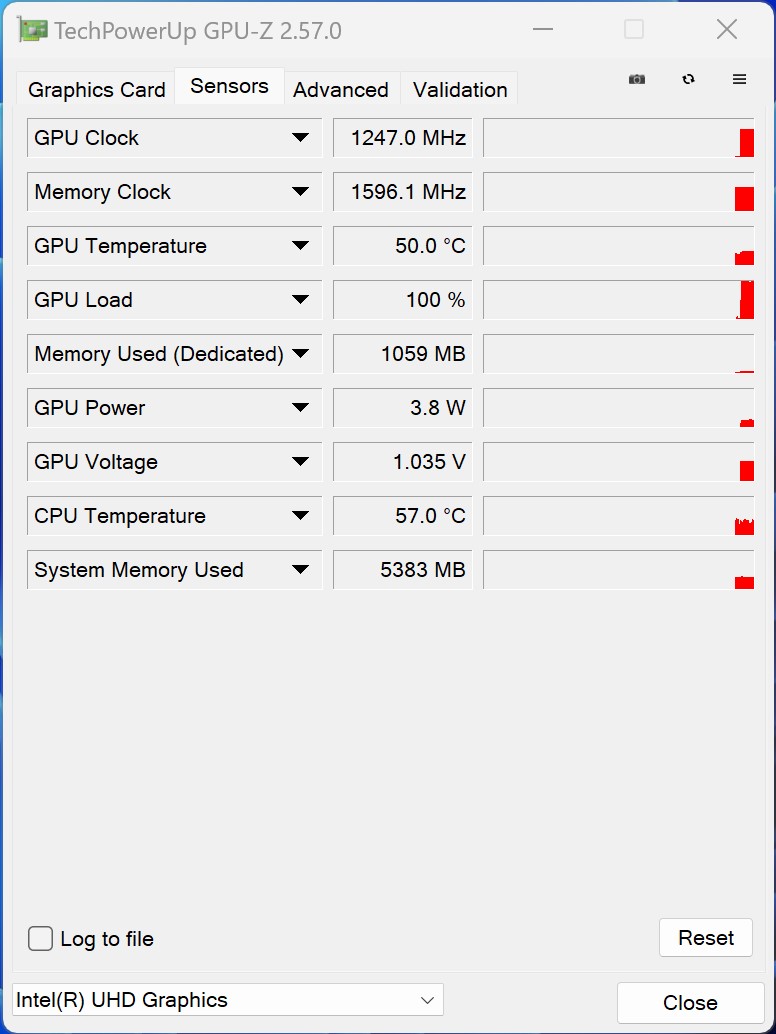Expand the Memory Clock dropdown arrow

tap(300, 192)
